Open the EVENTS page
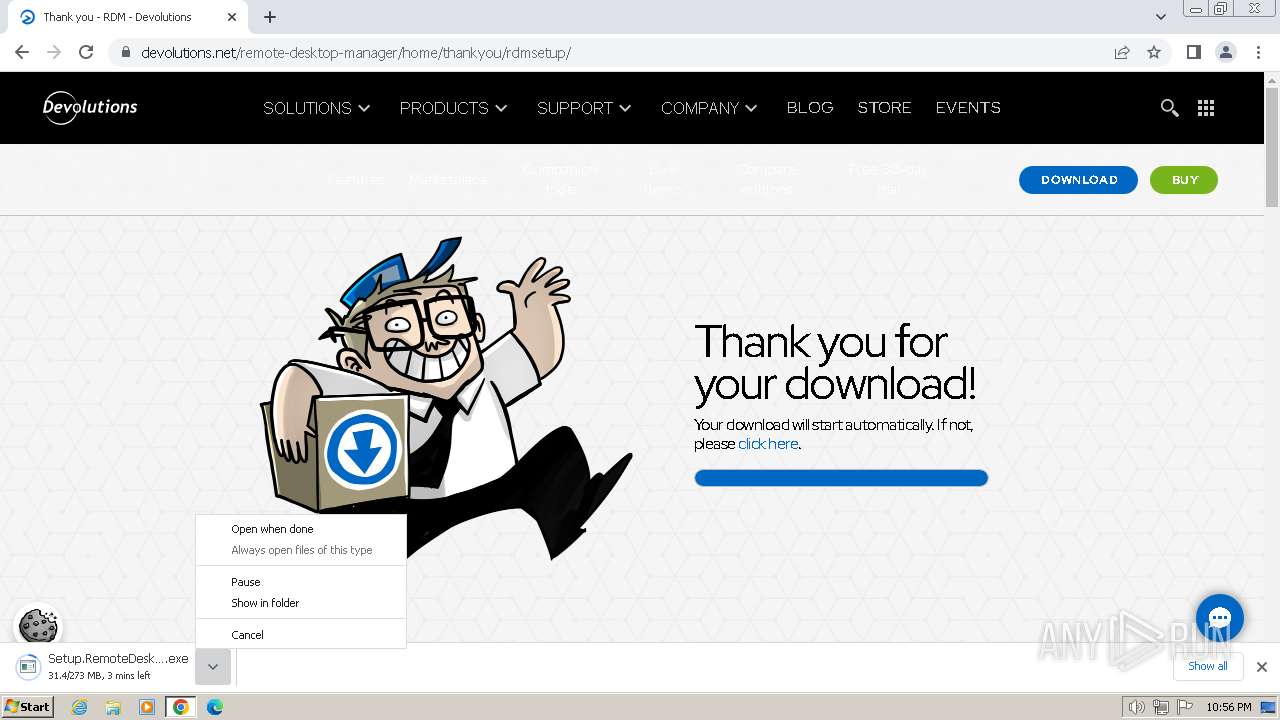Screen dimensions: 1280x720 (x=968, y=108)
